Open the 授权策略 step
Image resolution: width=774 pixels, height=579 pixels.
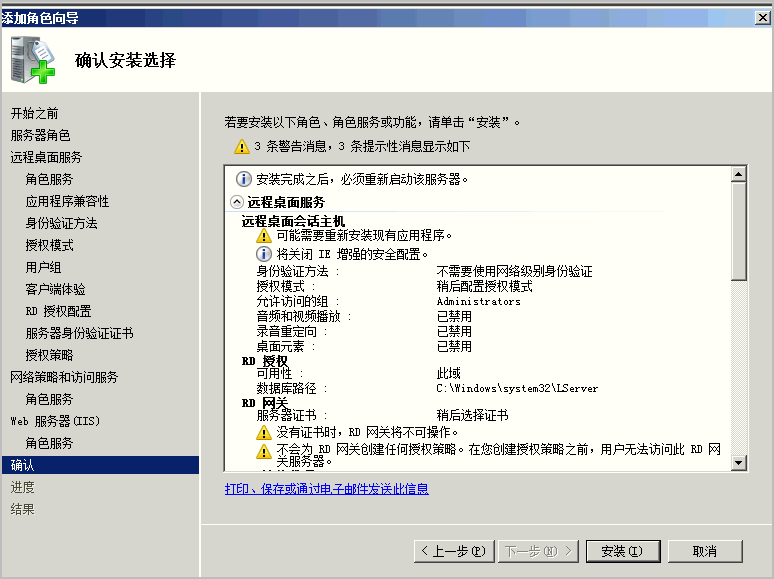pyautogui.click(x=49, y=355)
